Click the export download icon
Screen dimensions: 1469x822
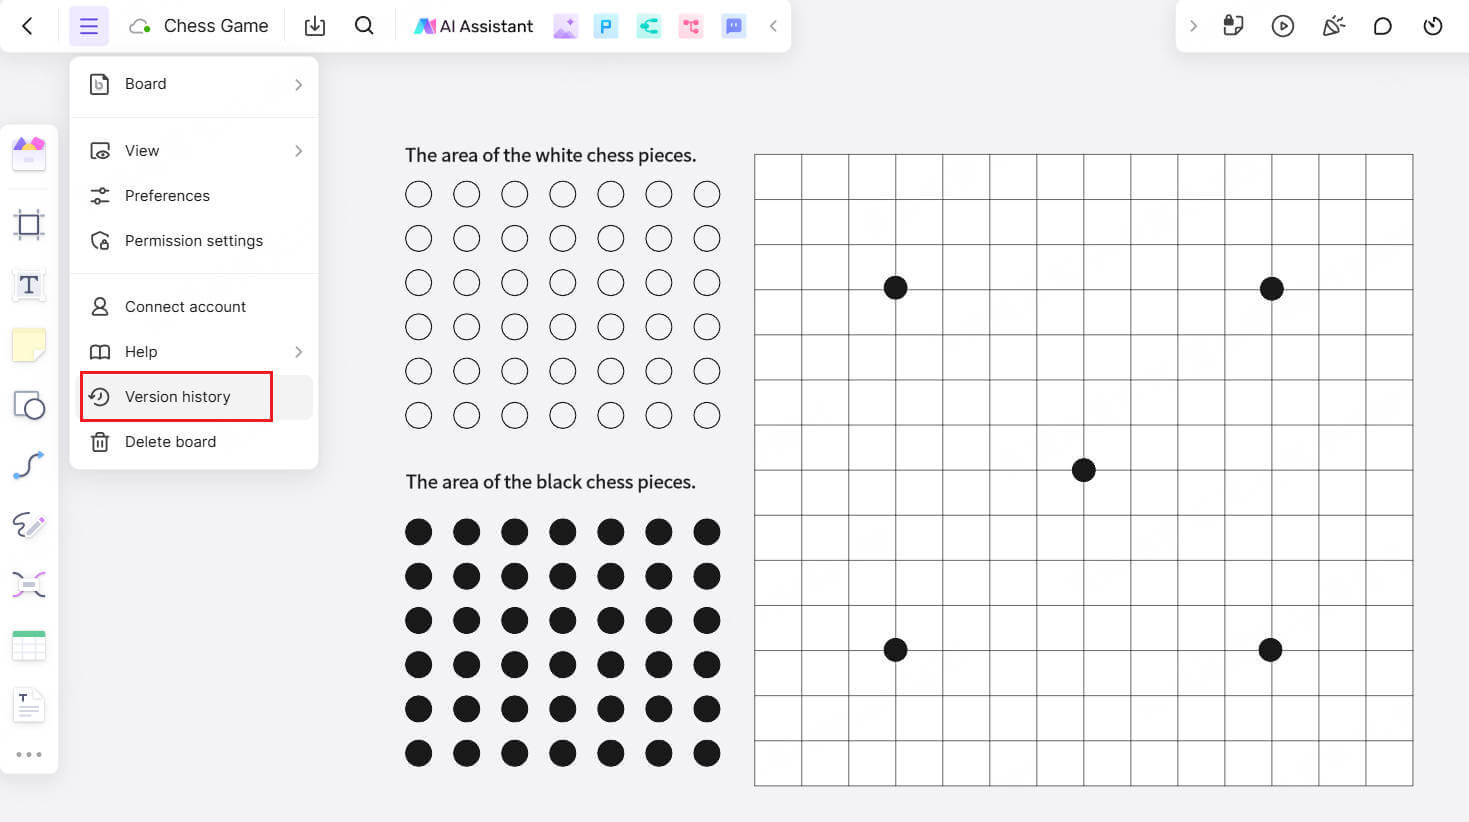coord(315,26)
